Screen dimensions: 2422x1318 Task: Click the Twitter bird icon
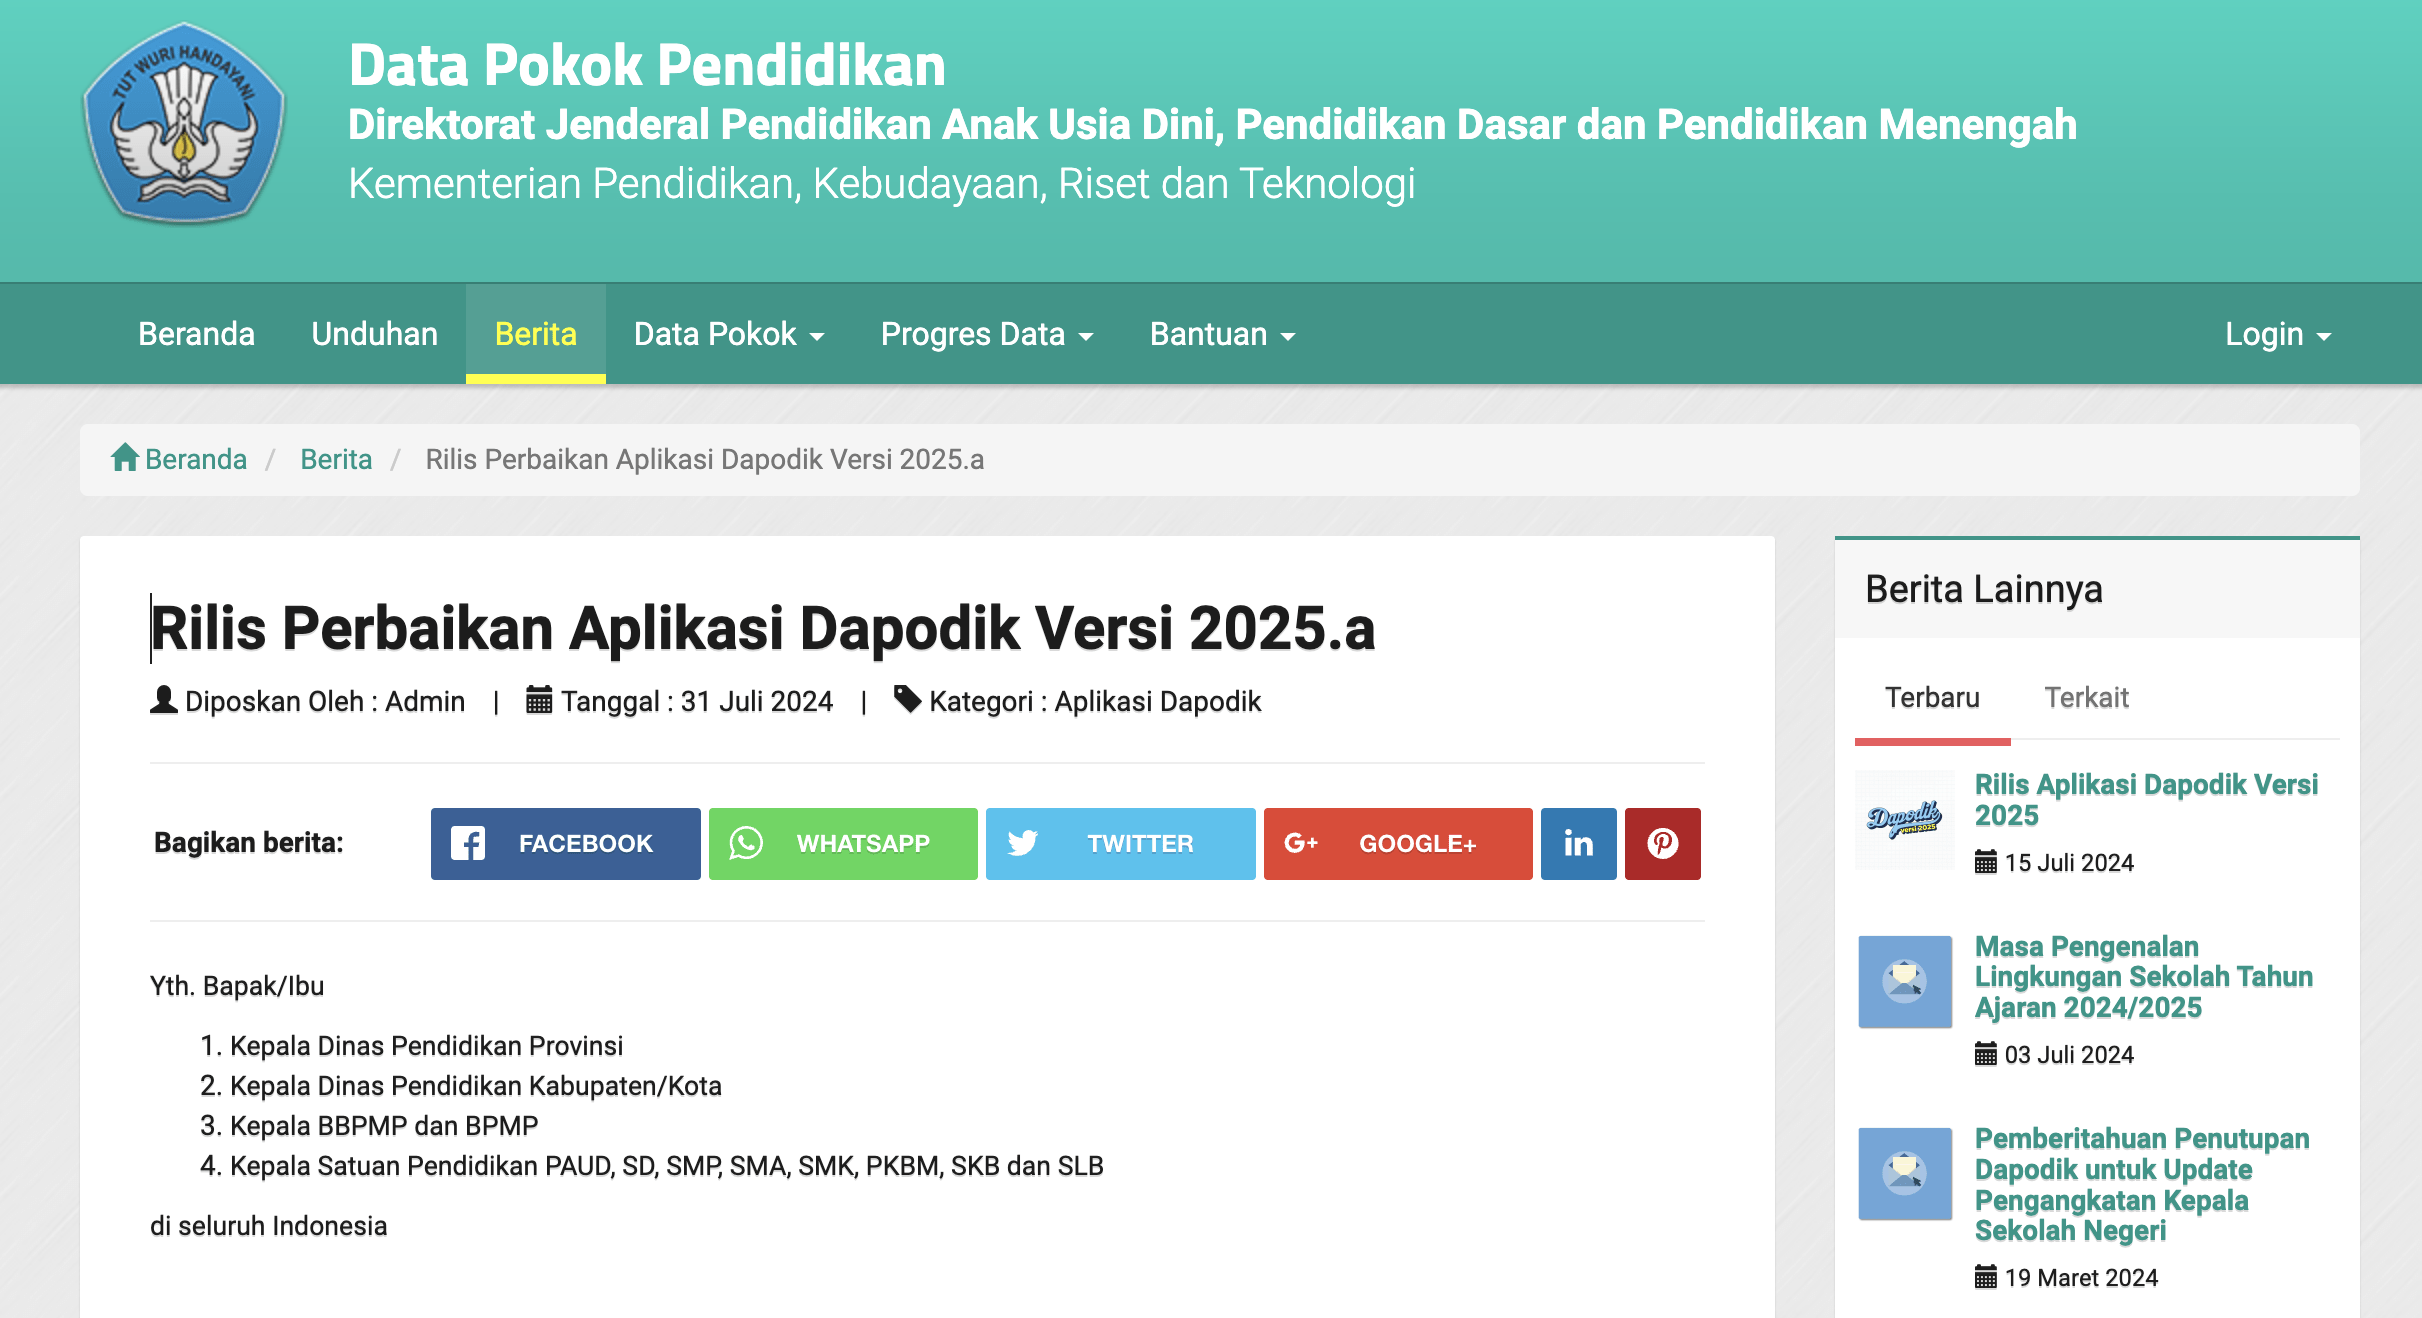point(1023,844)
